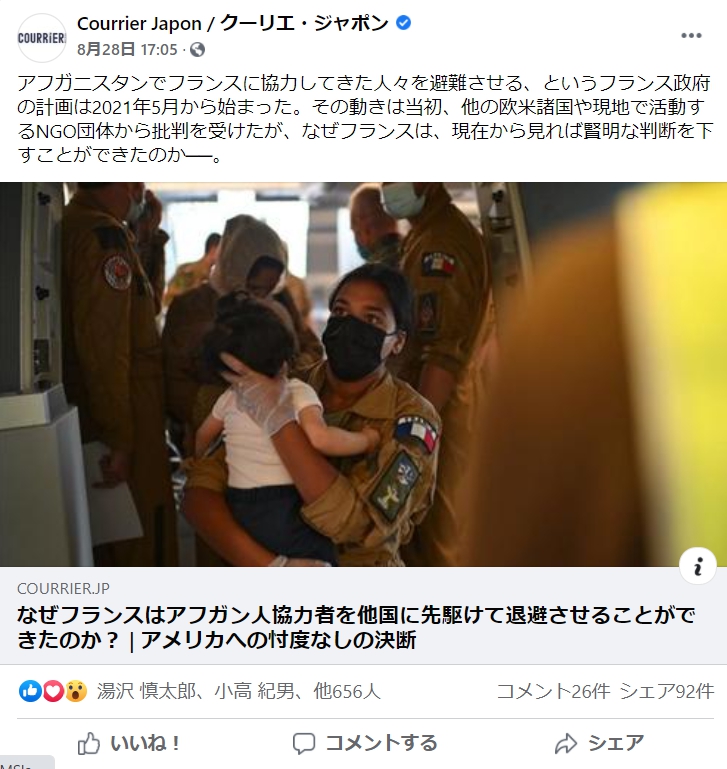Click the blue verified badge icon
The image size is (727, 769).
403,23
